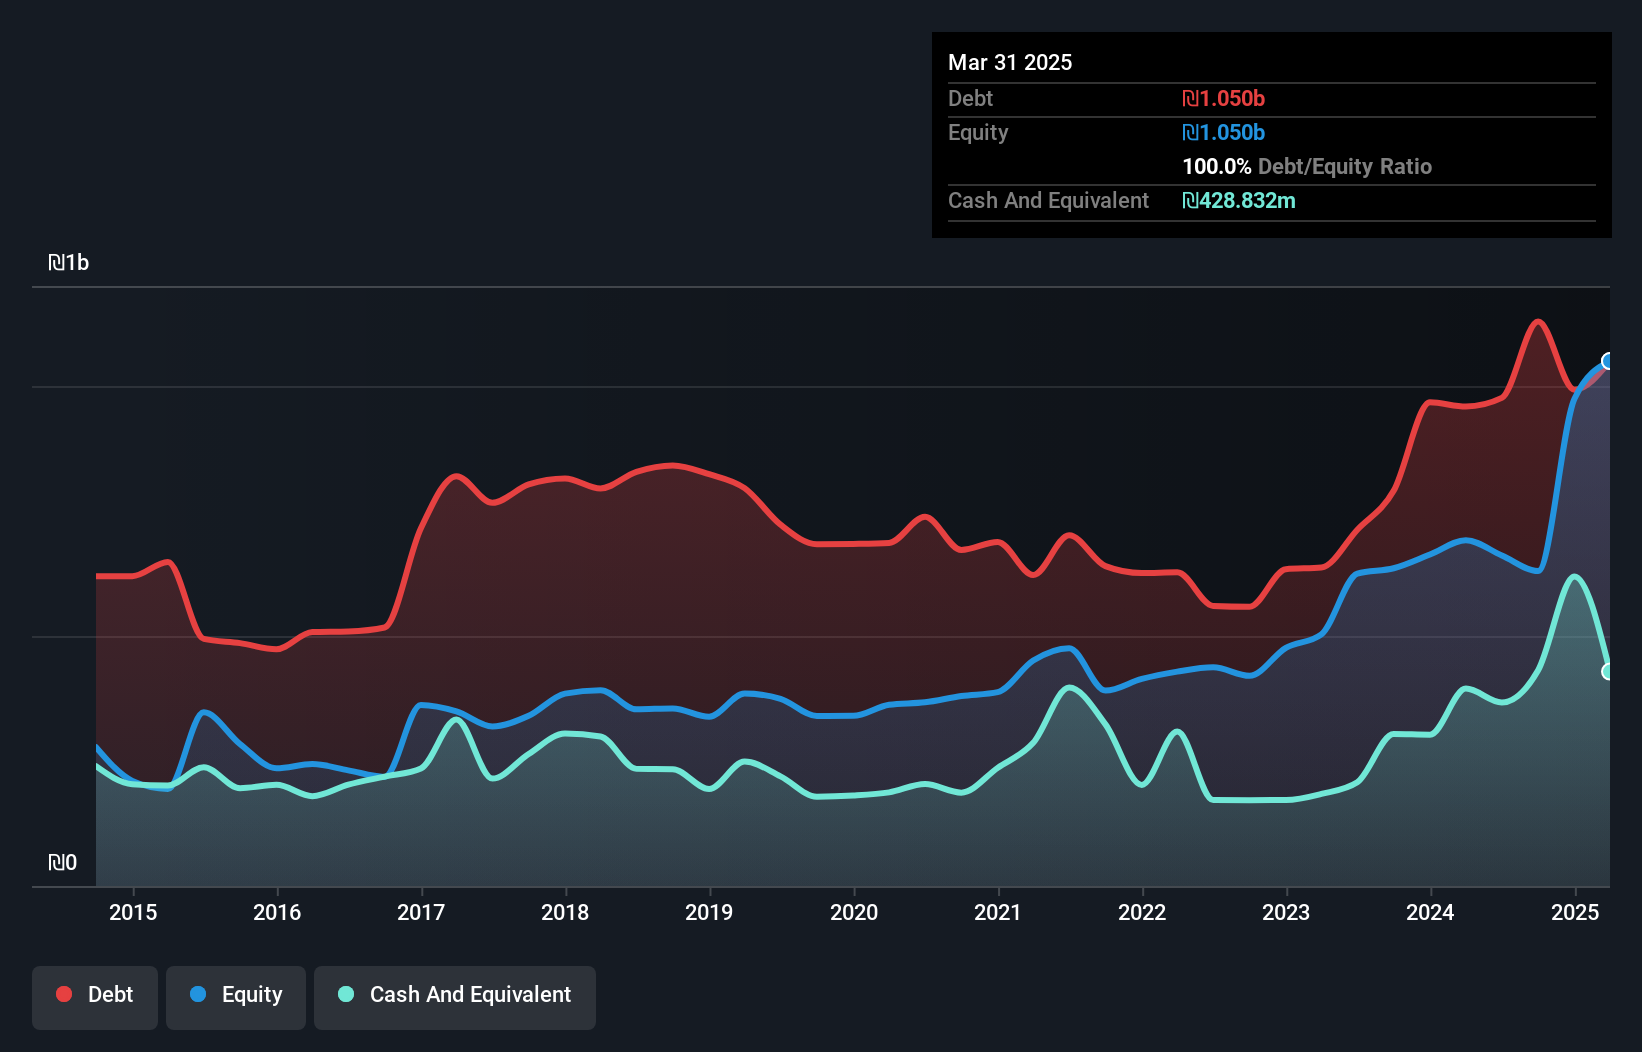The image size is (1642, 1052).
Task: Click the Equity row label in tooltip
Action: coord(978,132)
